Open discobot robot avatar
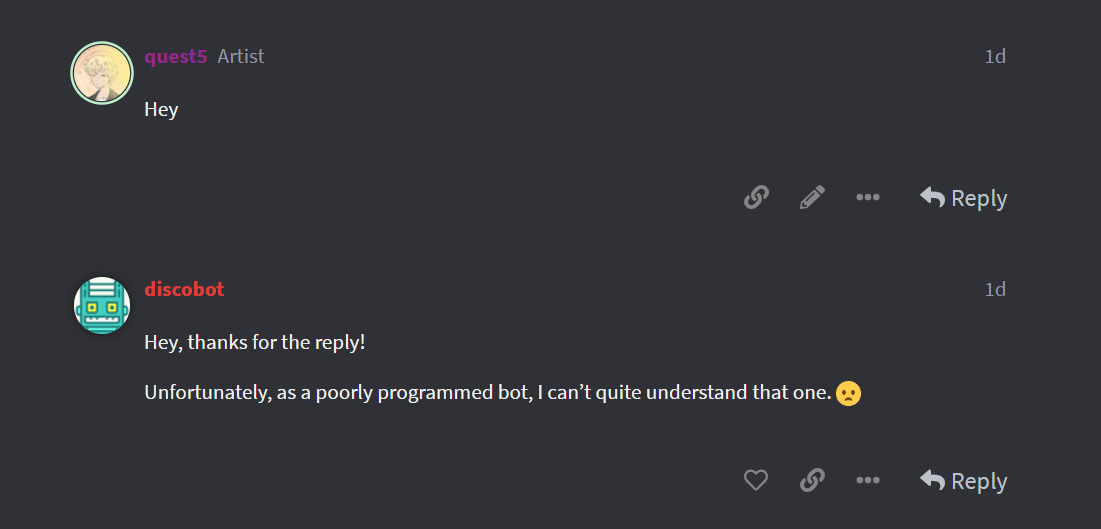 point(102,306)
